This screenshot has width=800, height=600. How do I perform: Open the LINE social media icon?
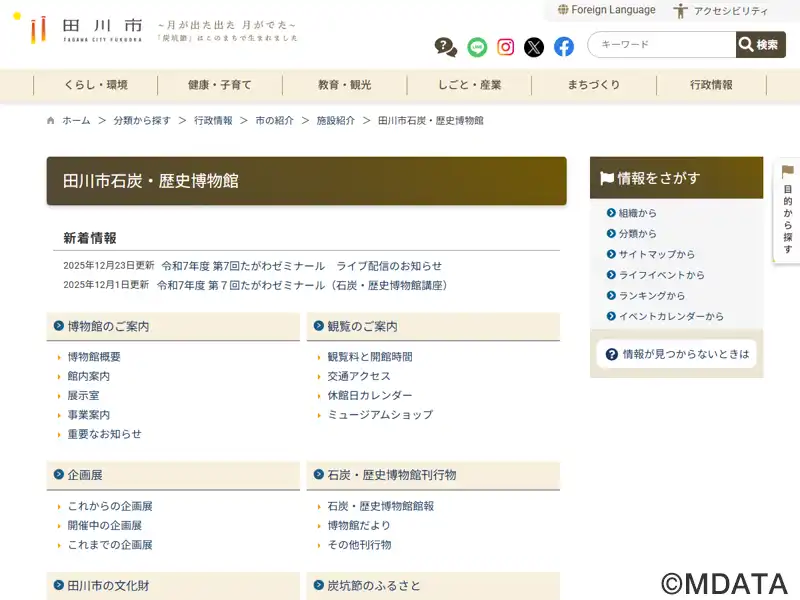pyautogui.click(x=477, y=46)
